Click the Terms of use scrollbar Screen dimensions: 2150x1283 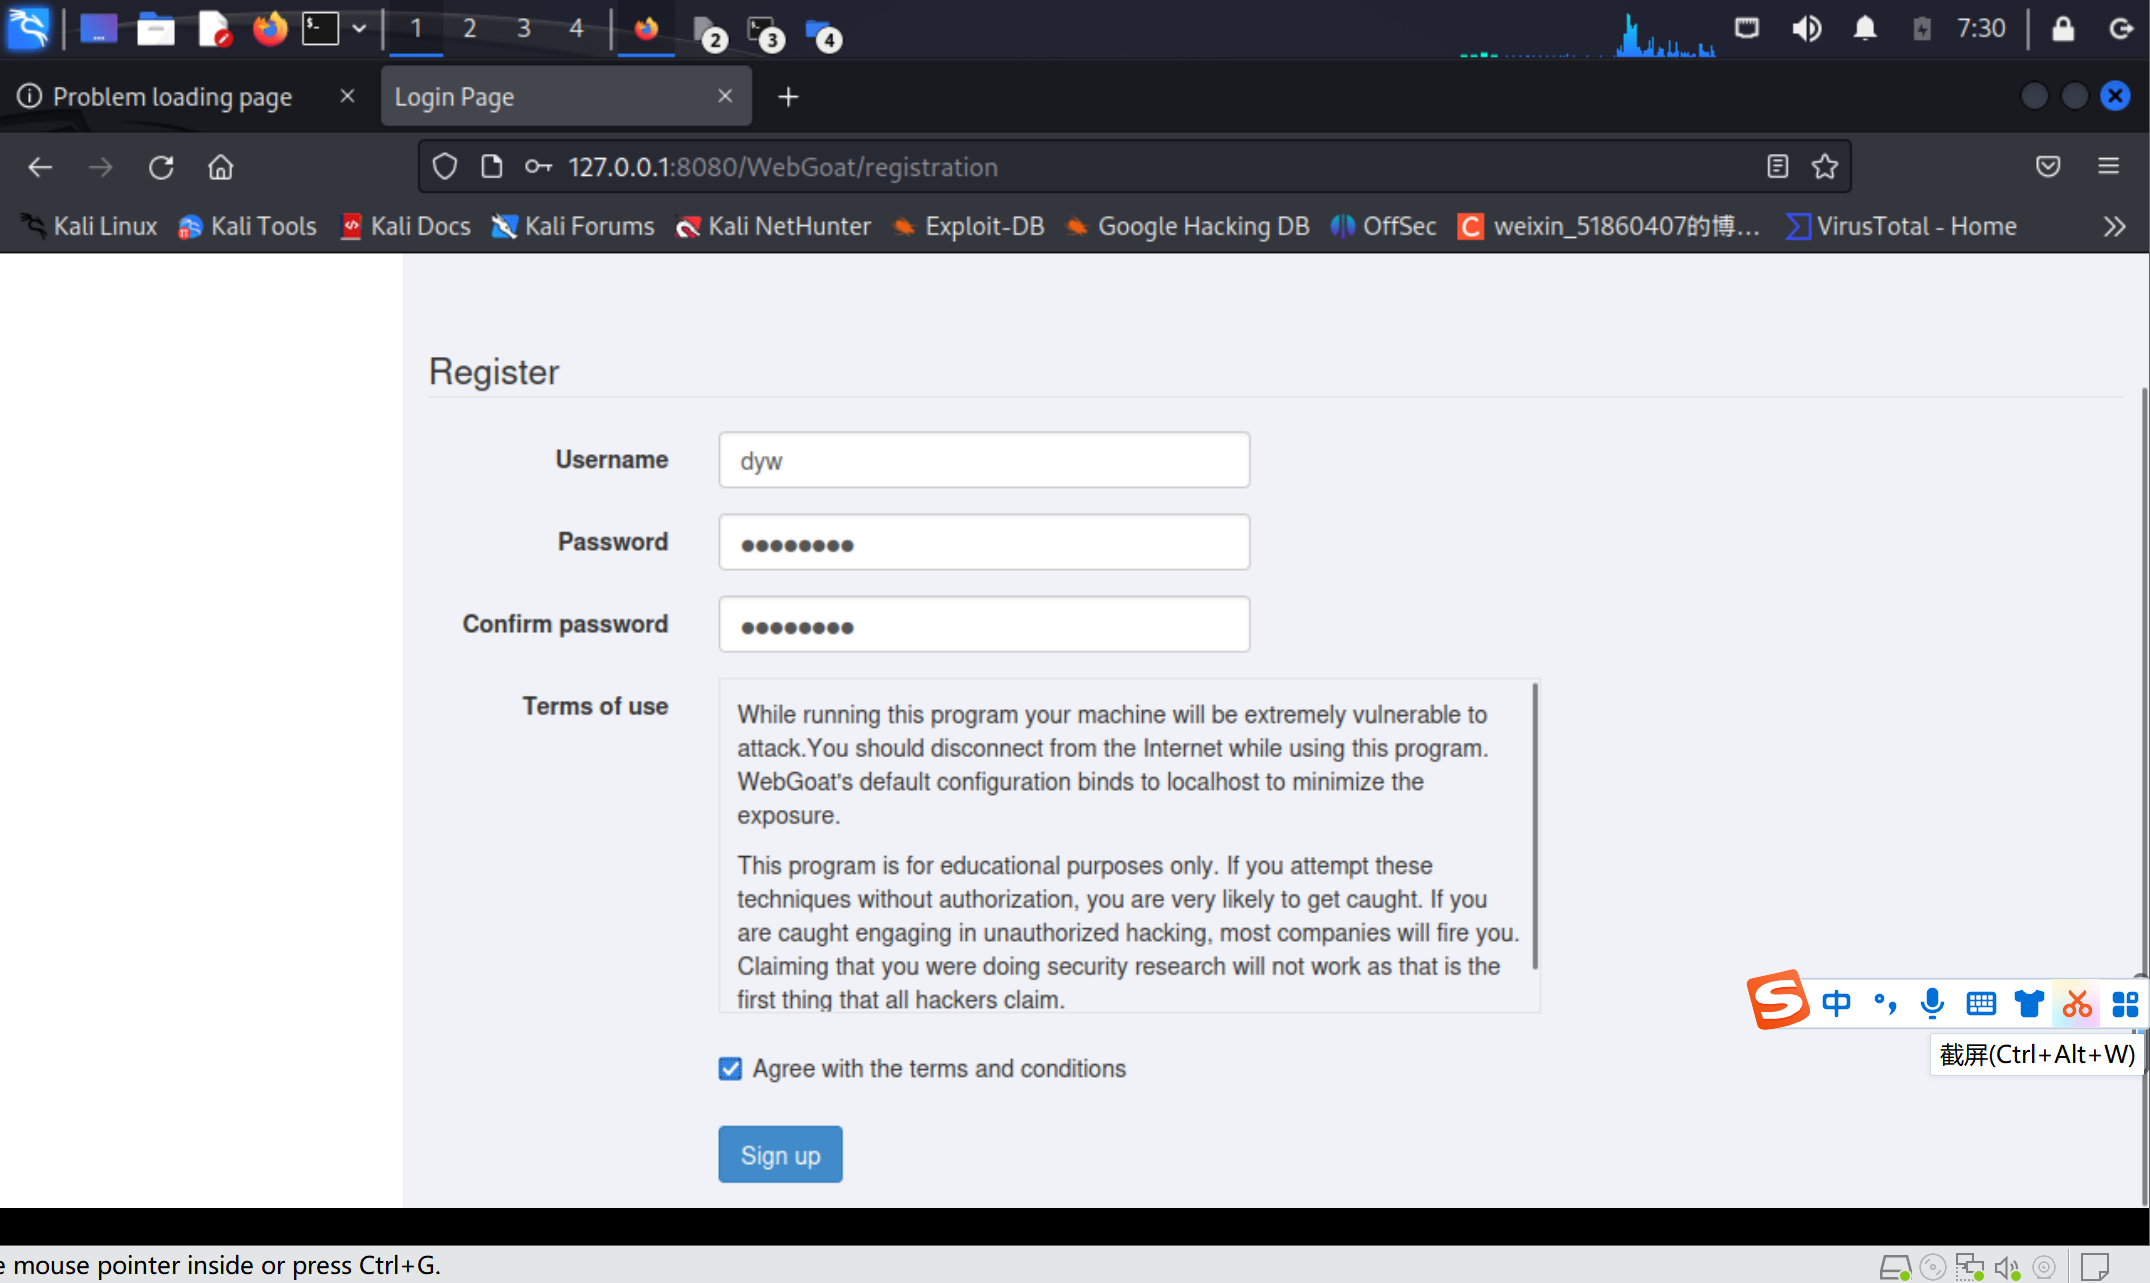pyautogui.click(x=1534, y=826)
